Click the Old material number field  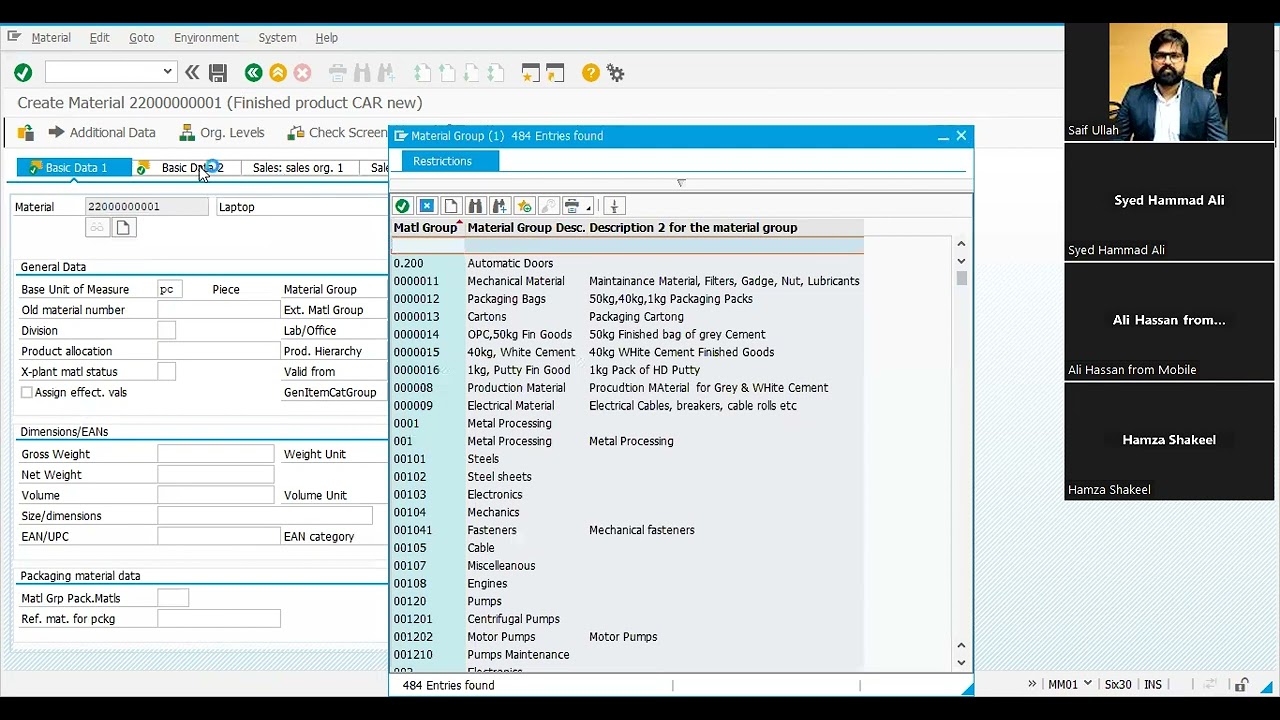click(218, 310)
